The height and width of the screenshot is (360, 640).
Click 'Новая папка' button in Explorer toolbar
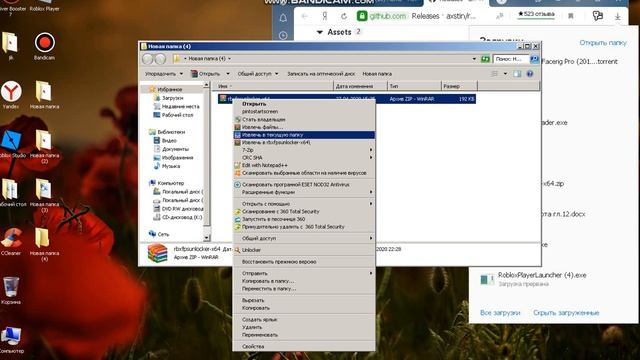[x=377, y=74]
